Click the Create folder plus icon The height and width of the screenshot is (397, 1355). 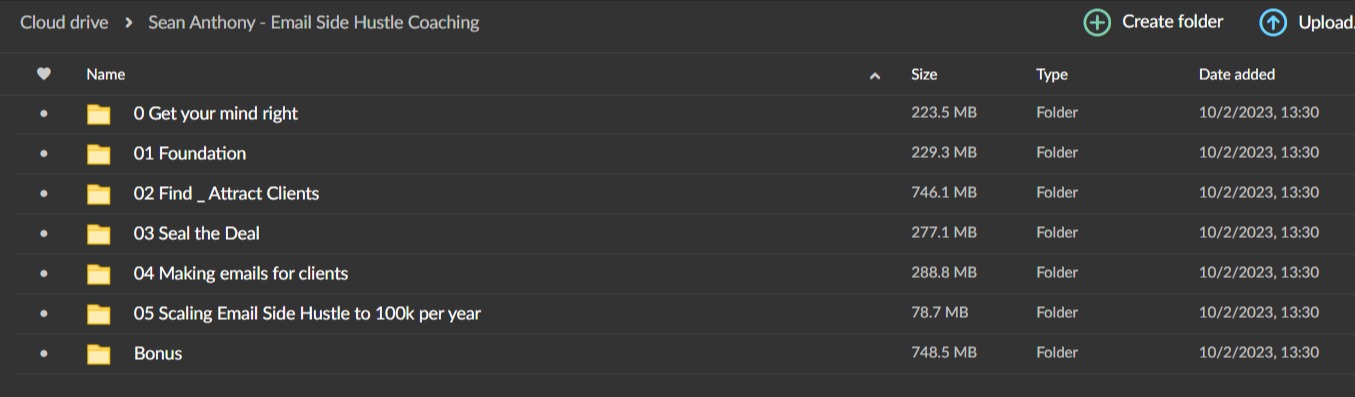tap(1097, 22)
